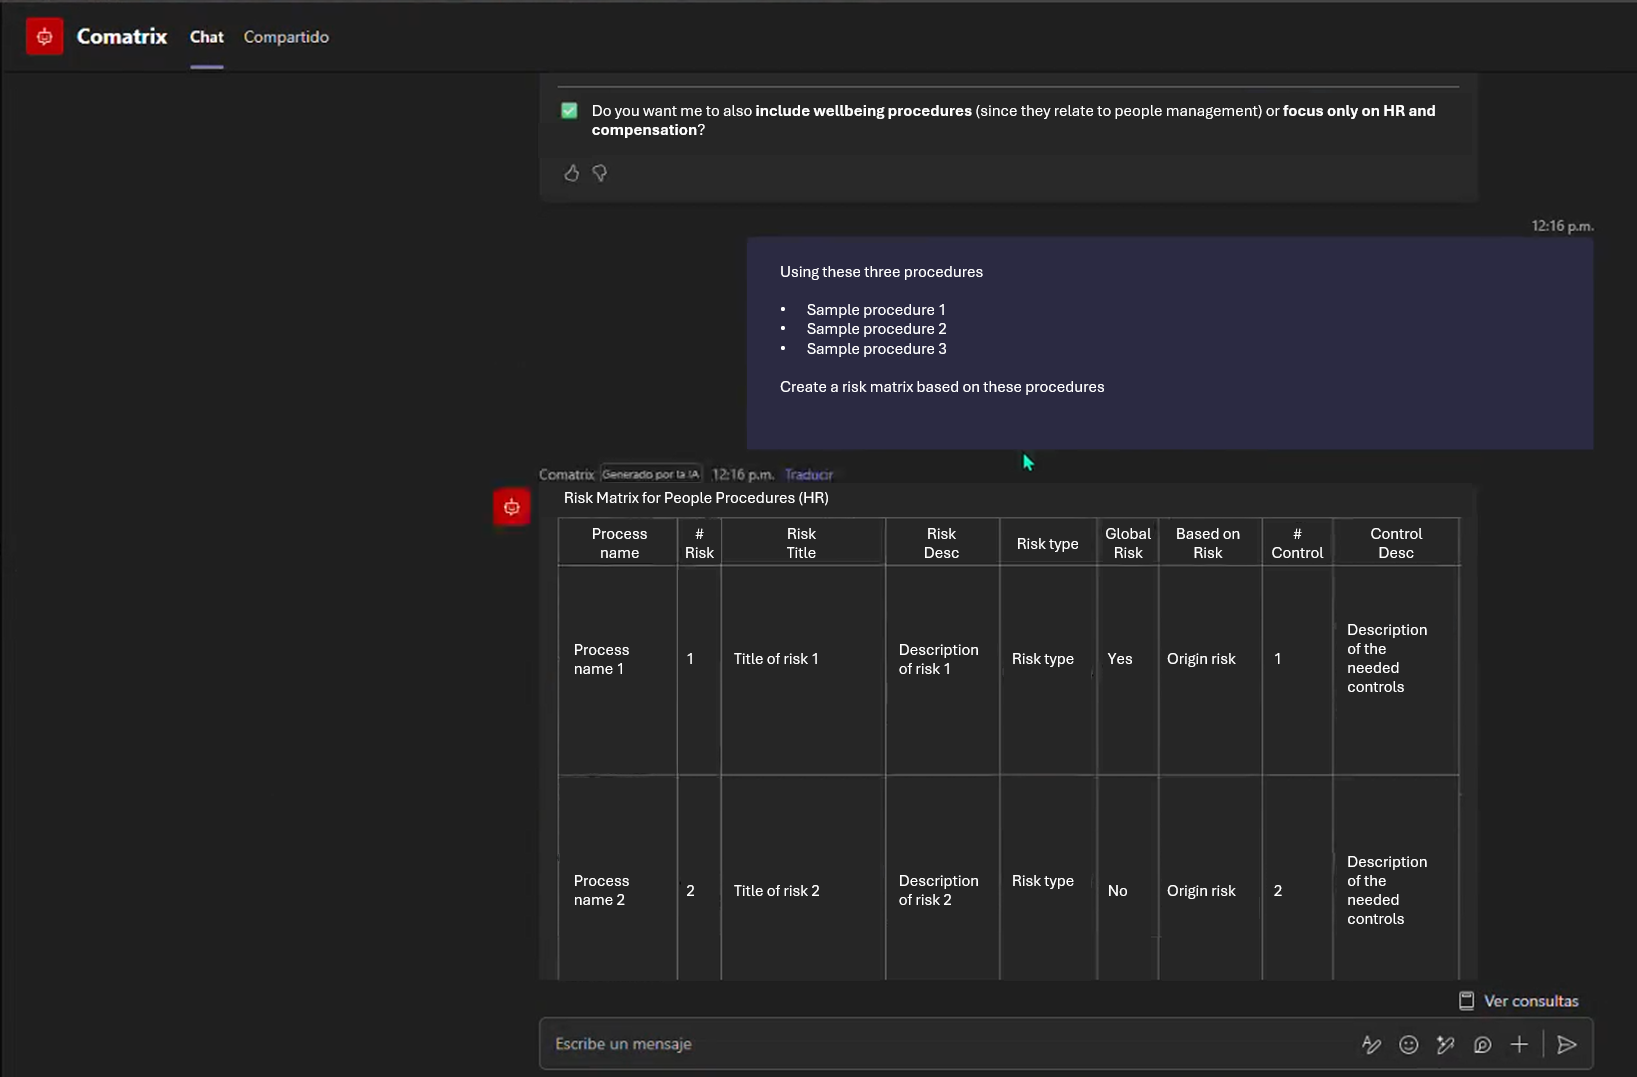Give a thumbs down to the bot message
The height and width of the screenshot is (1077, 1637).
point(600,173)
